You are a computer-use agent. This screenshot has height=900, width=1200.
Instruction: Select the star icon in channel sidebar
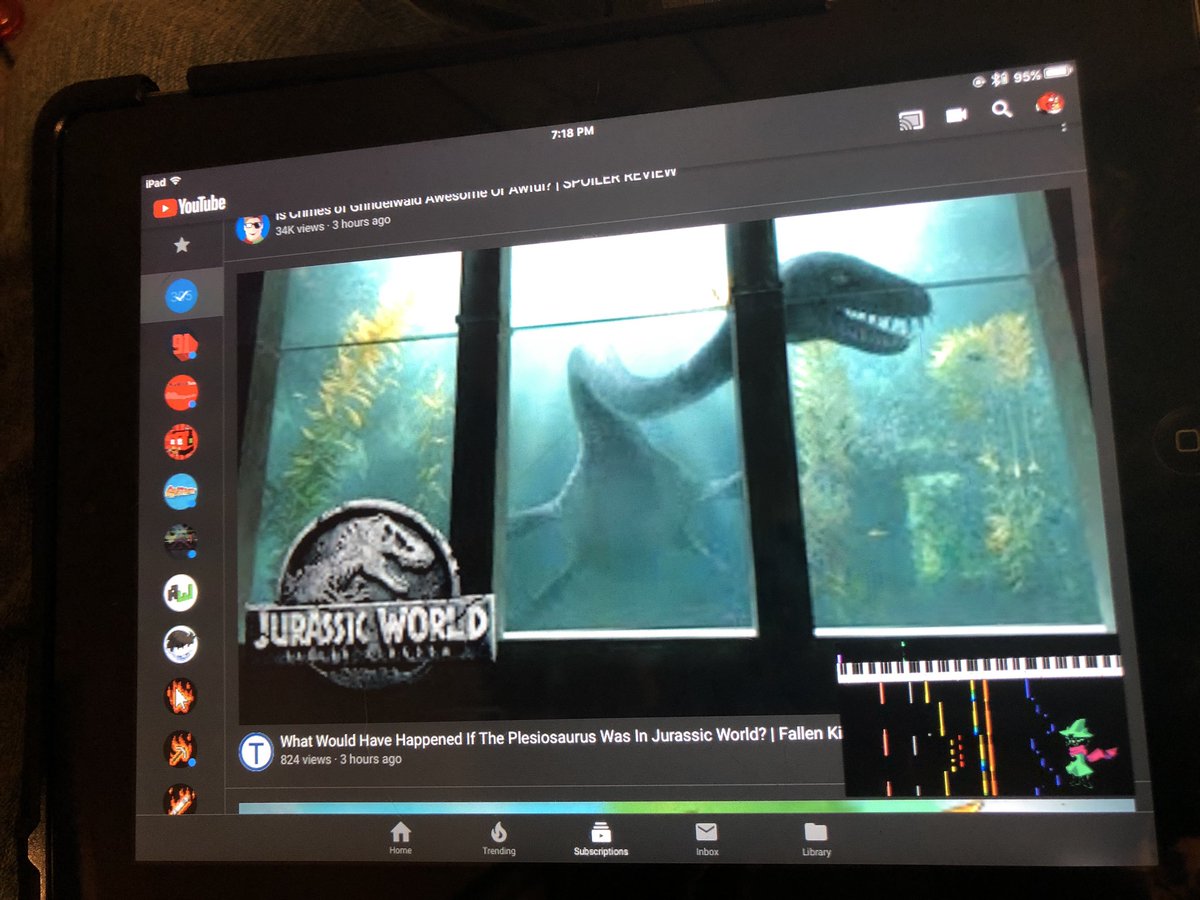[x=181, y=245]
